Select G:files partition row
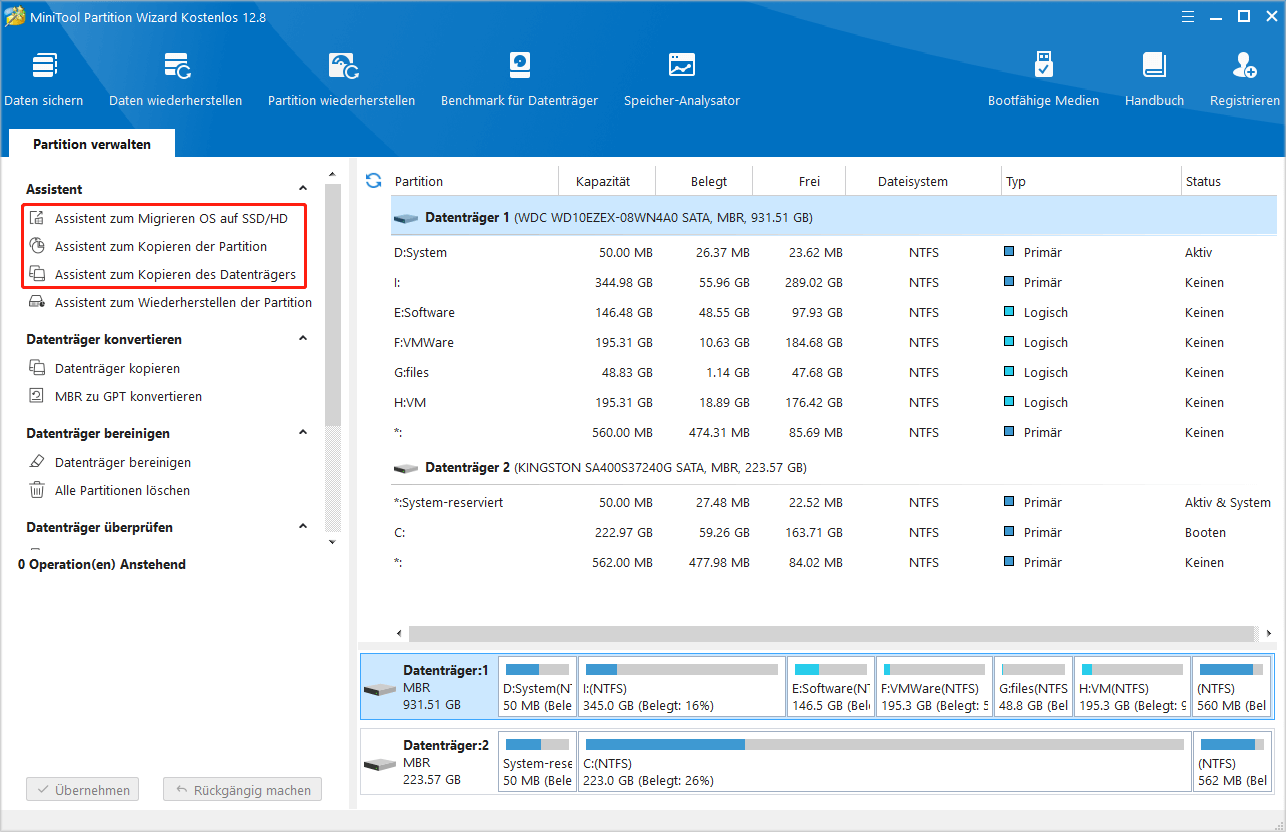 (x=834, y=373)
